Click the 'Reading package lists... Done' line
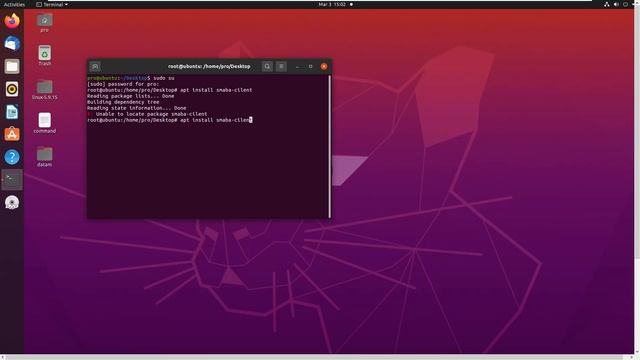640x360 pixels. [131, 96]
